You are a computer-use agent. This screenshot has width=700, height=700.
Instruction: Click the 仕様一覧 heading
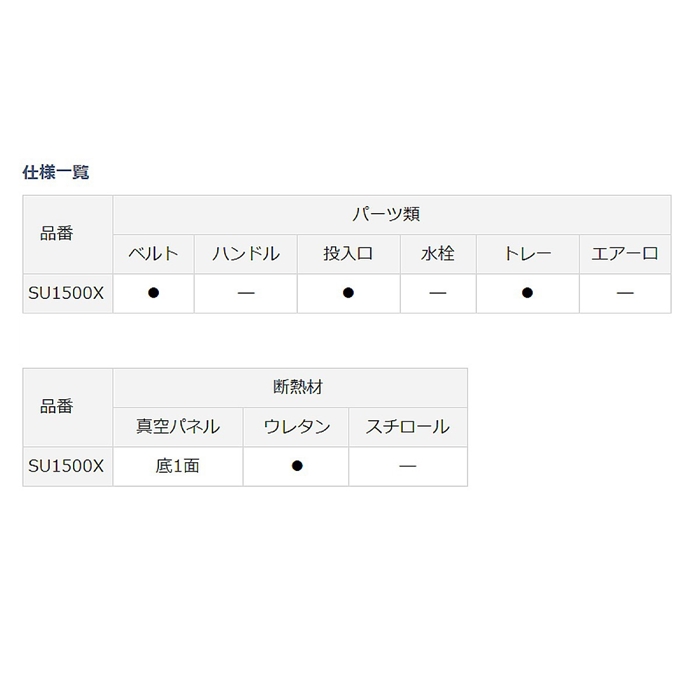coord(56,172)
